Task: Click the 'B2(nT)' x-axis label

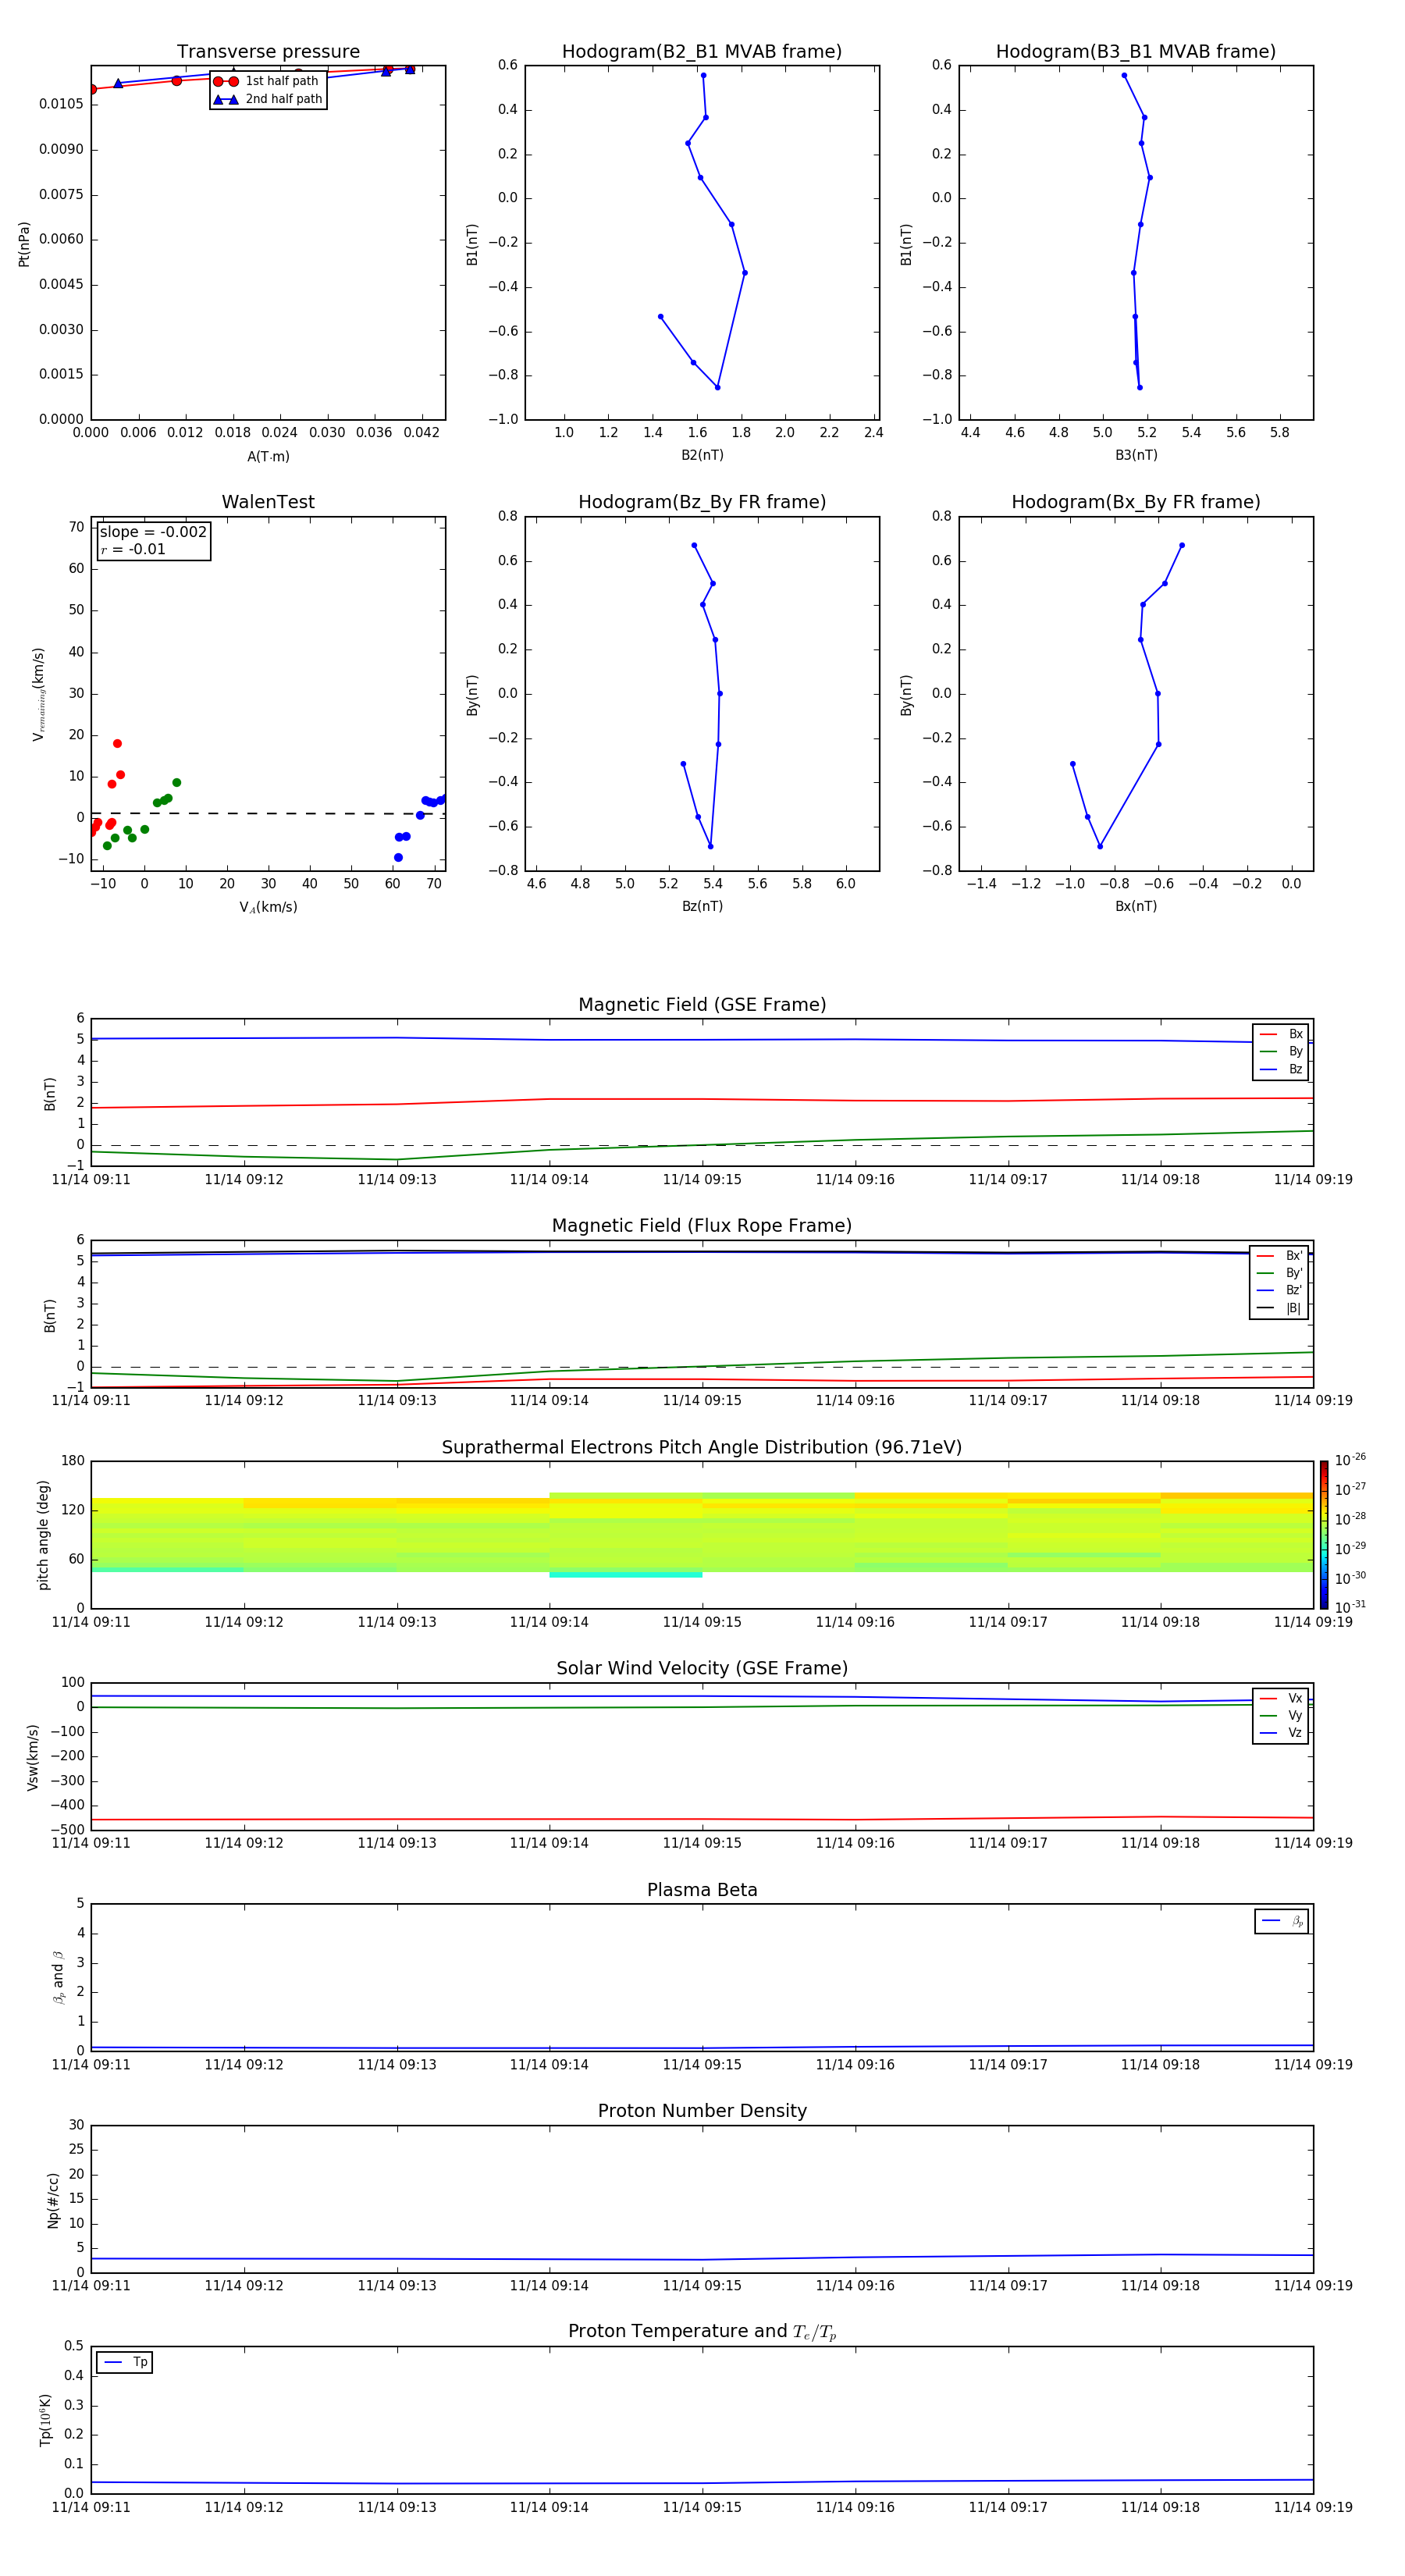Action: (702, 455)
